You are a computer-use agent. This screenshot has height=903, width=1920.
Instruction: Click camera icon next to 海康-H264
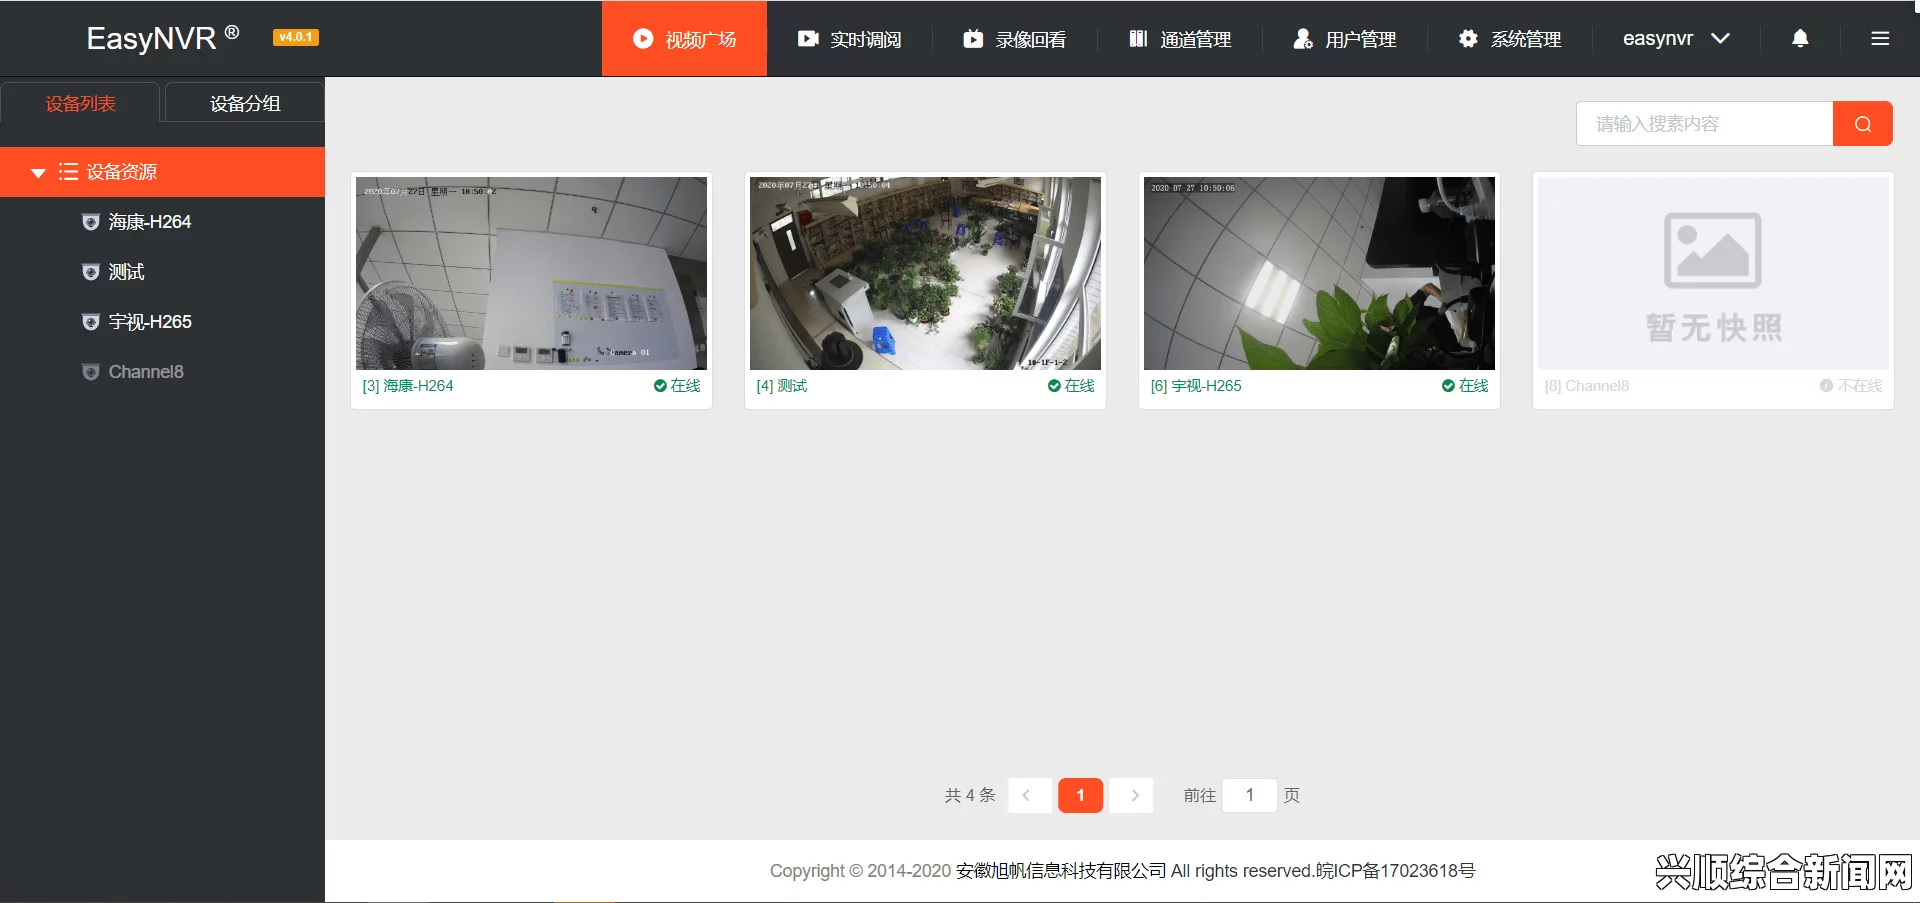click(x=91, y=222)
